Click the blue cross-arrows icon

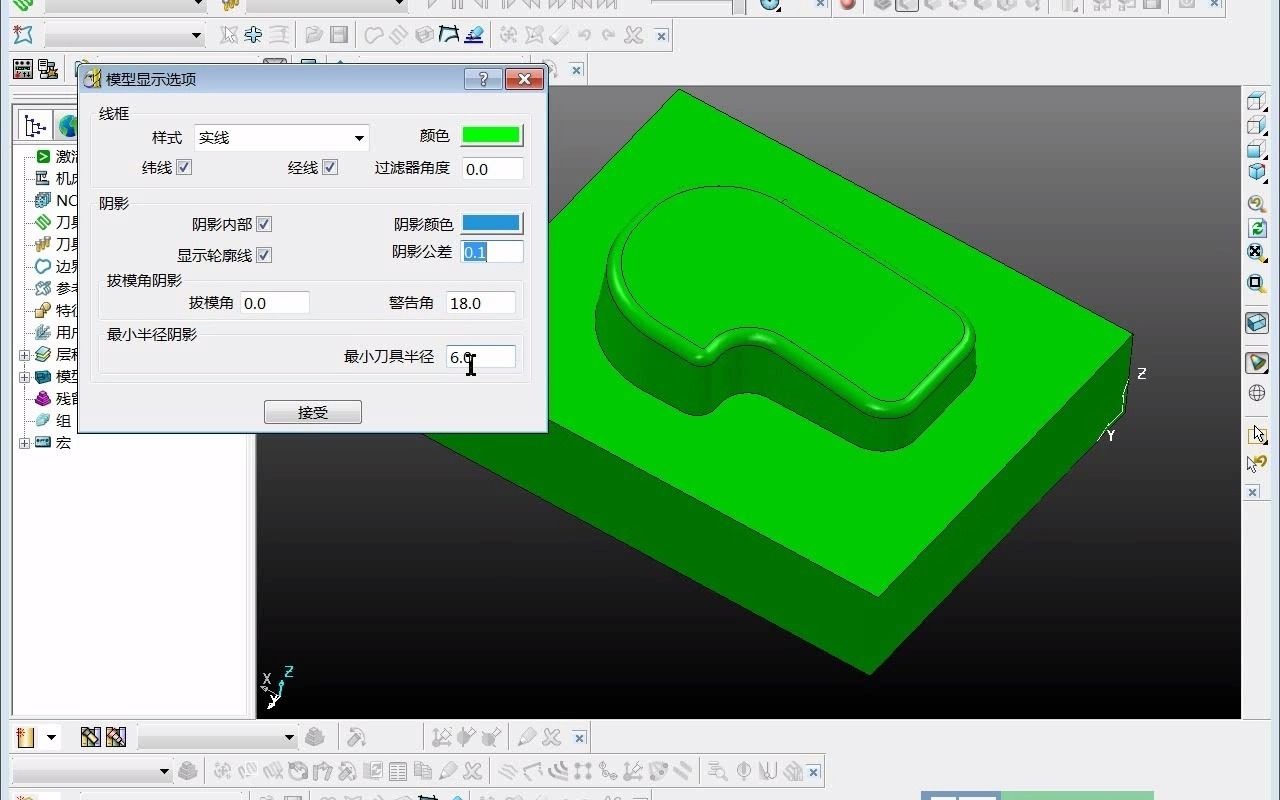click(254, 36)
